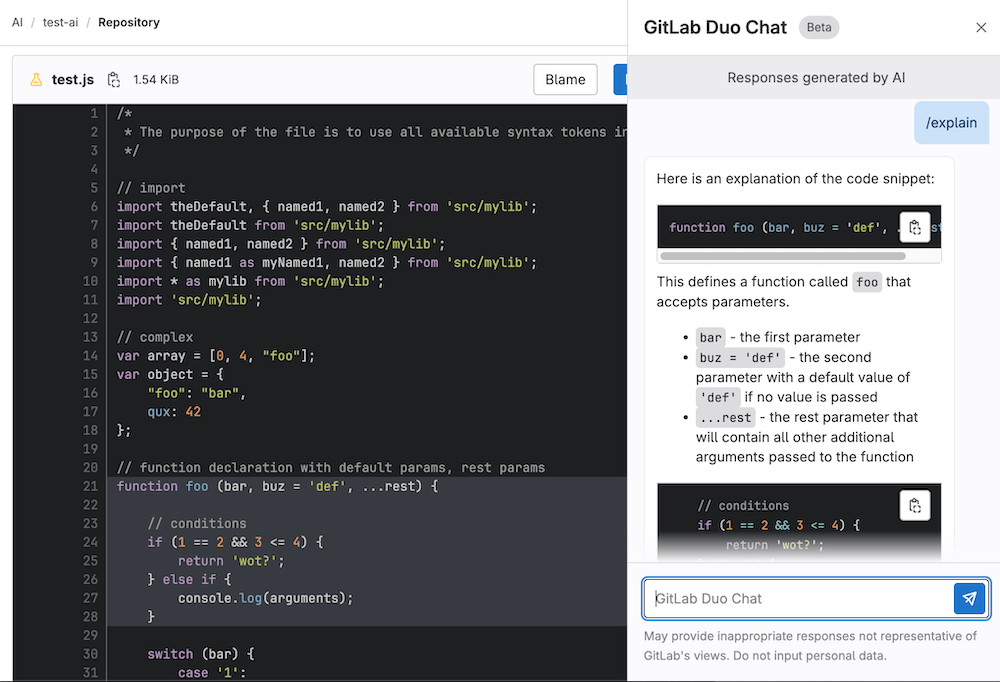Click the inline foo code badge in explanation
Screen dimensions: 1000x682
[x=866, y=282]
